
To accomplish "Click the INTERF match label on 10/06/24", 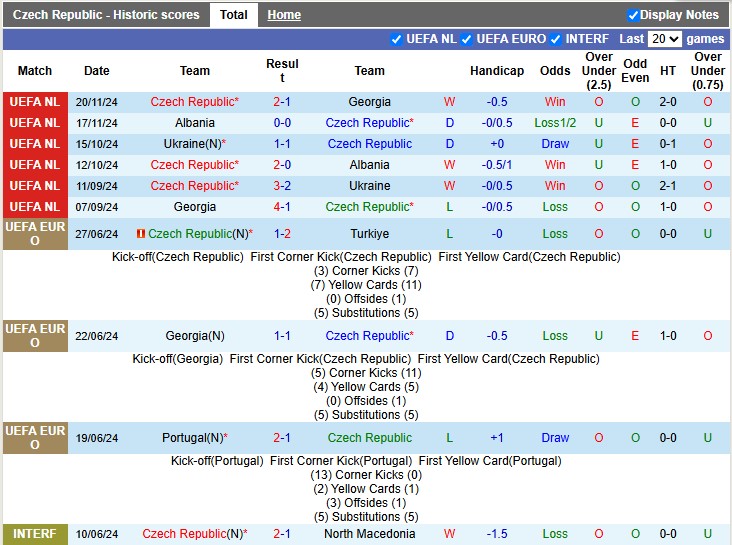I will pos(35,534).
